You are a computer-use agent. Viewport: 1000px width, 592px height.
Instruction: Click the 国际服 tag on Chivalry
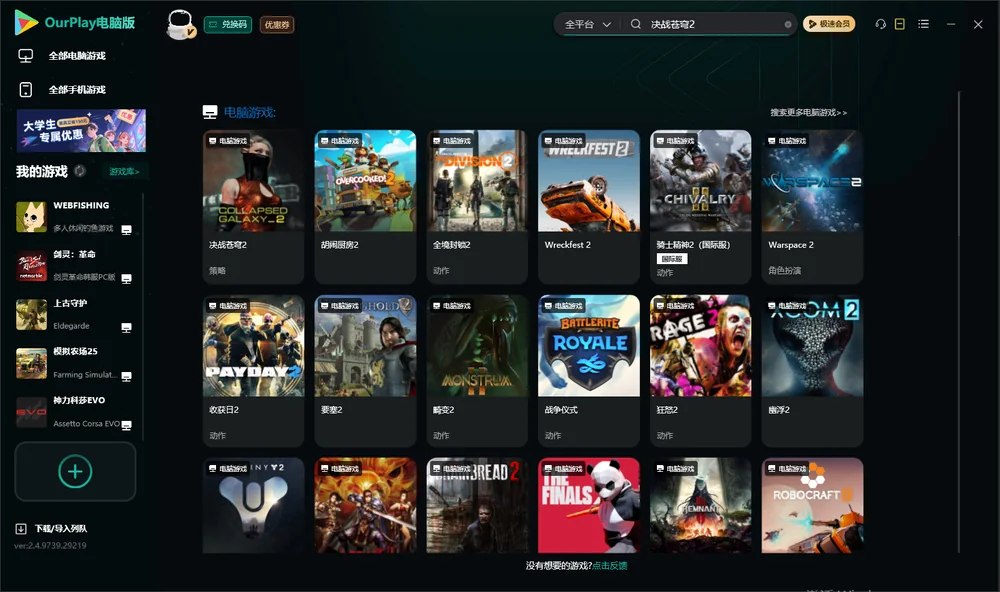click(672, 259)
